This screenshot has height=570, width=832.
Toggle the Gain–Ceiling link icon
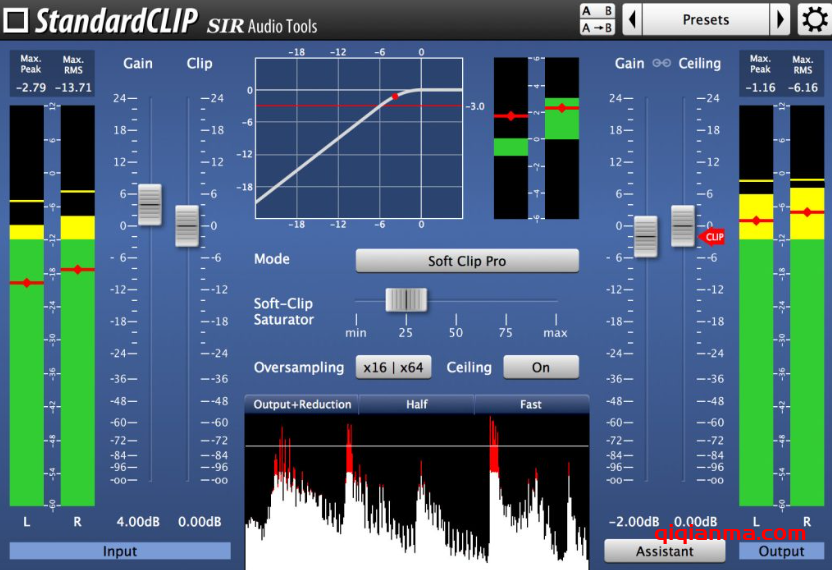(x=661, y=63)
